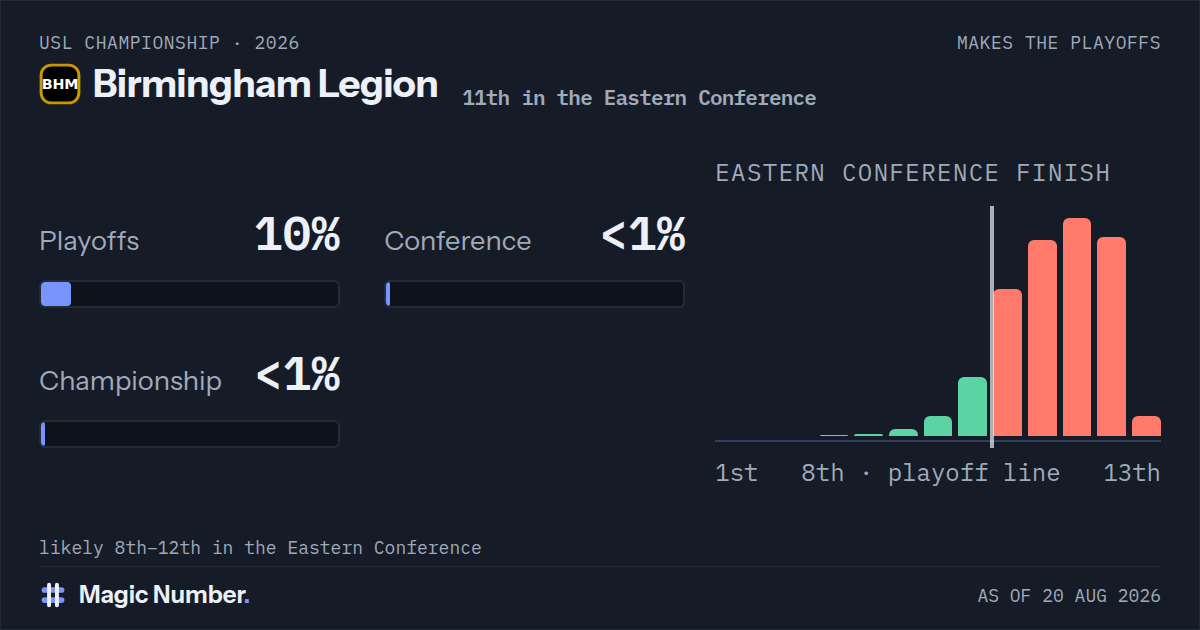Click the 1st axis label under histogram
1200x630 pixels.
(x=737, y=473)
